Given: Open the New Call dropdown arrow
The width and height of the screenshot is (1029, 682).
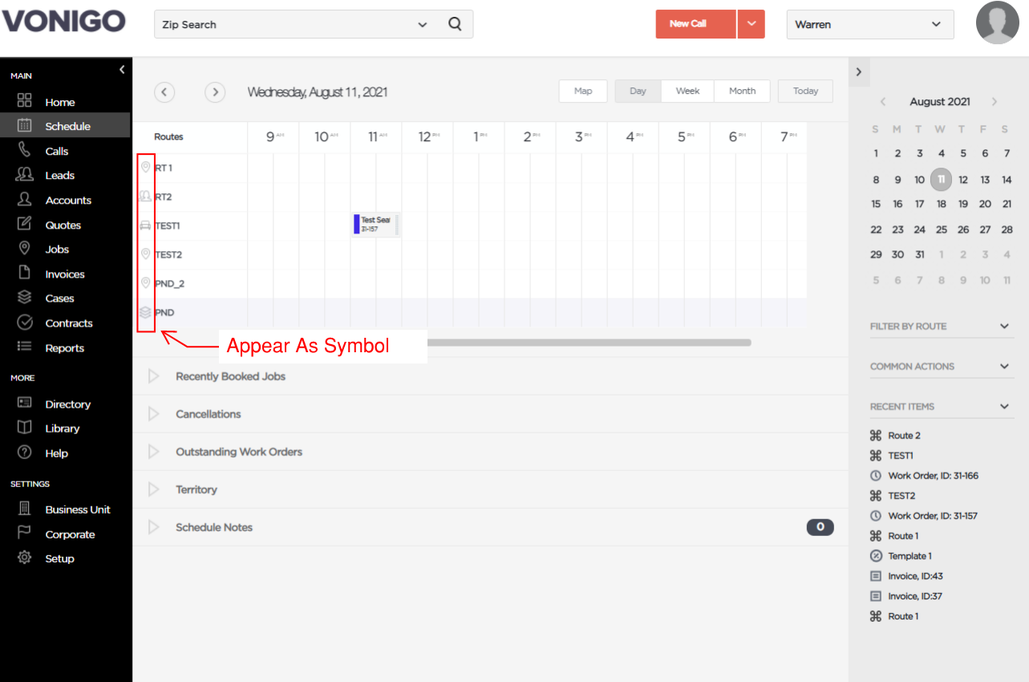Looking at the screenshot, I should (x=751, y=24).
